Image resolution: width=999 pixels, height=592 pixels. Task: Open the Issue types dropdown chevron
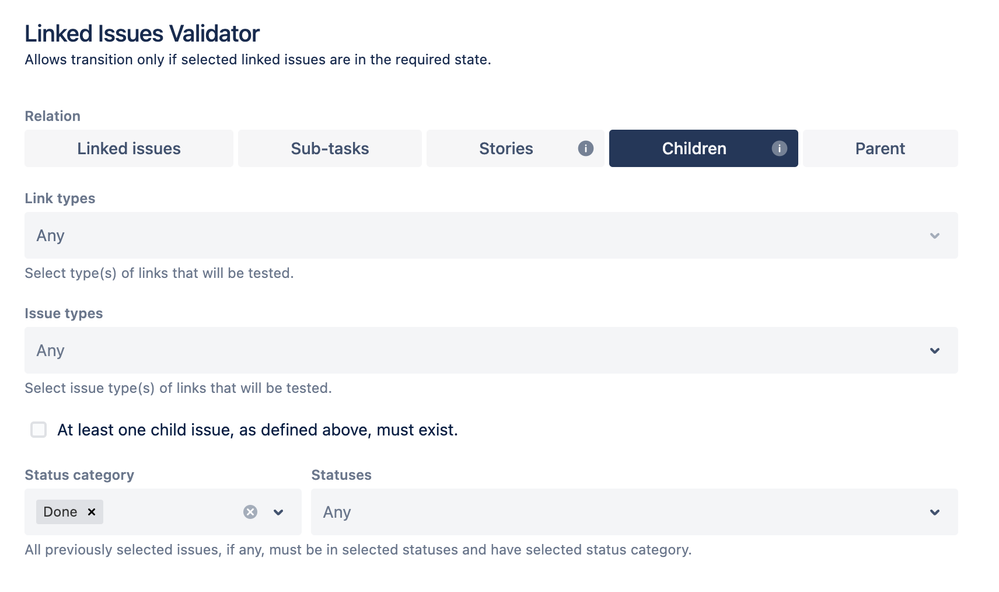point(934,350)
